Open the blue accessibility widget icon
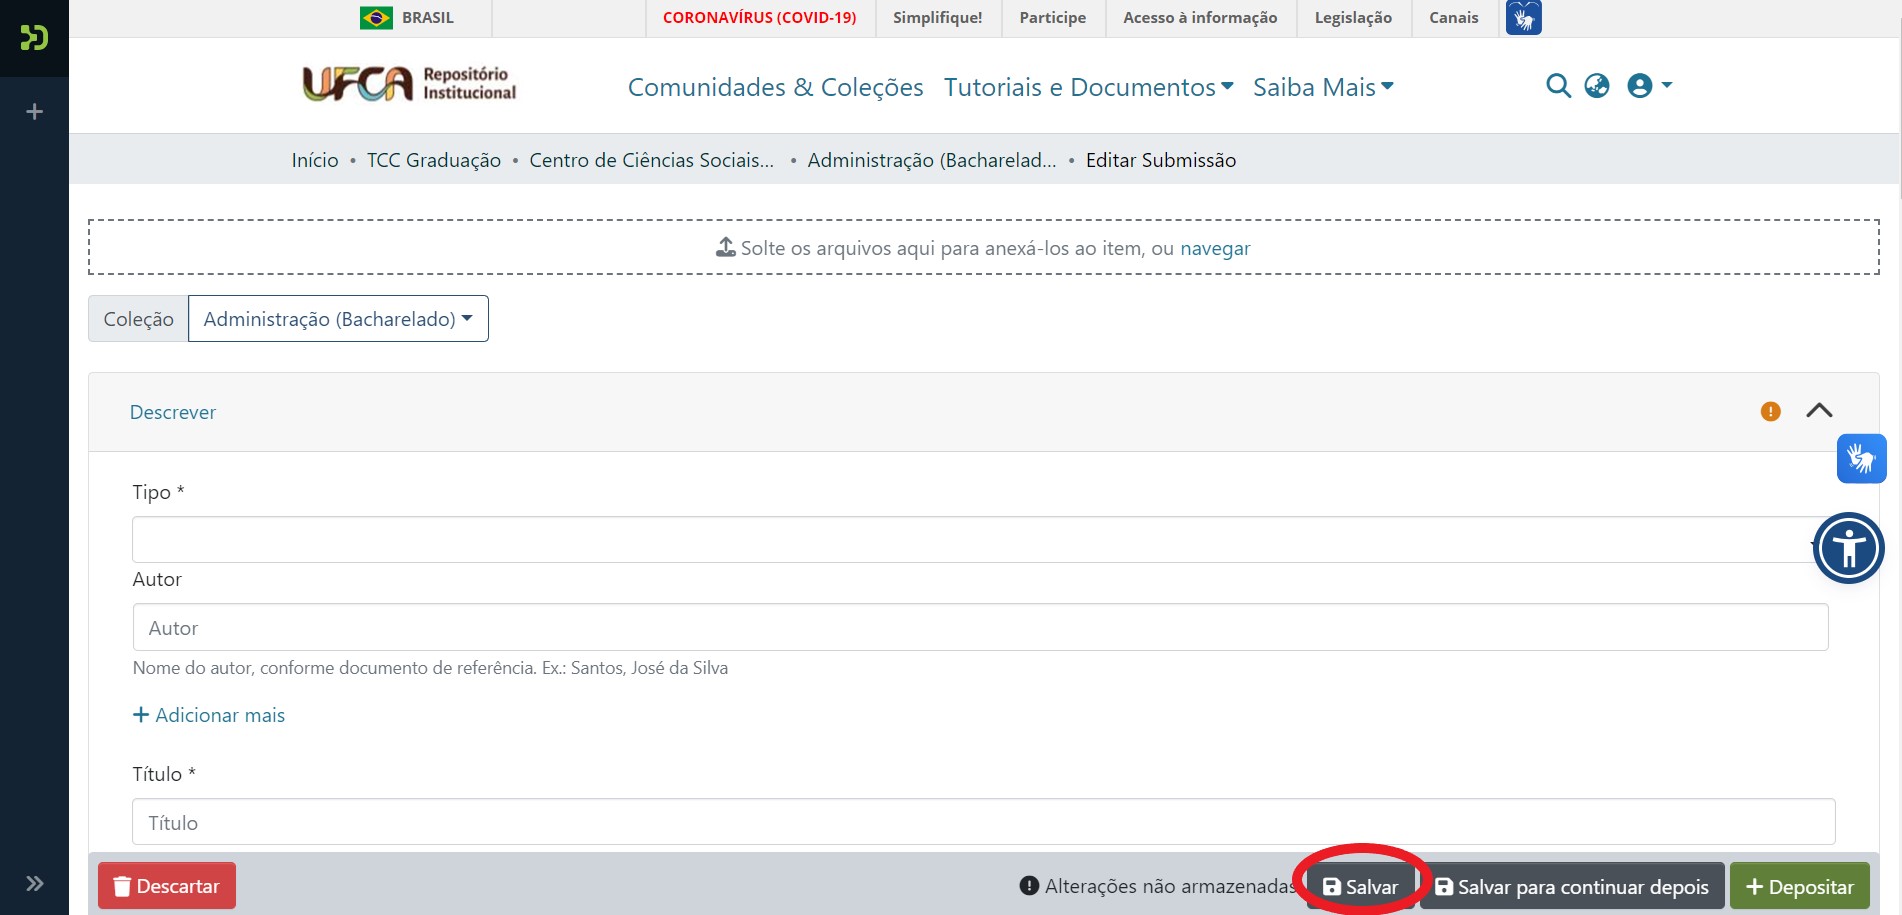The image size is (1902, 915). tap(1849, 547)
